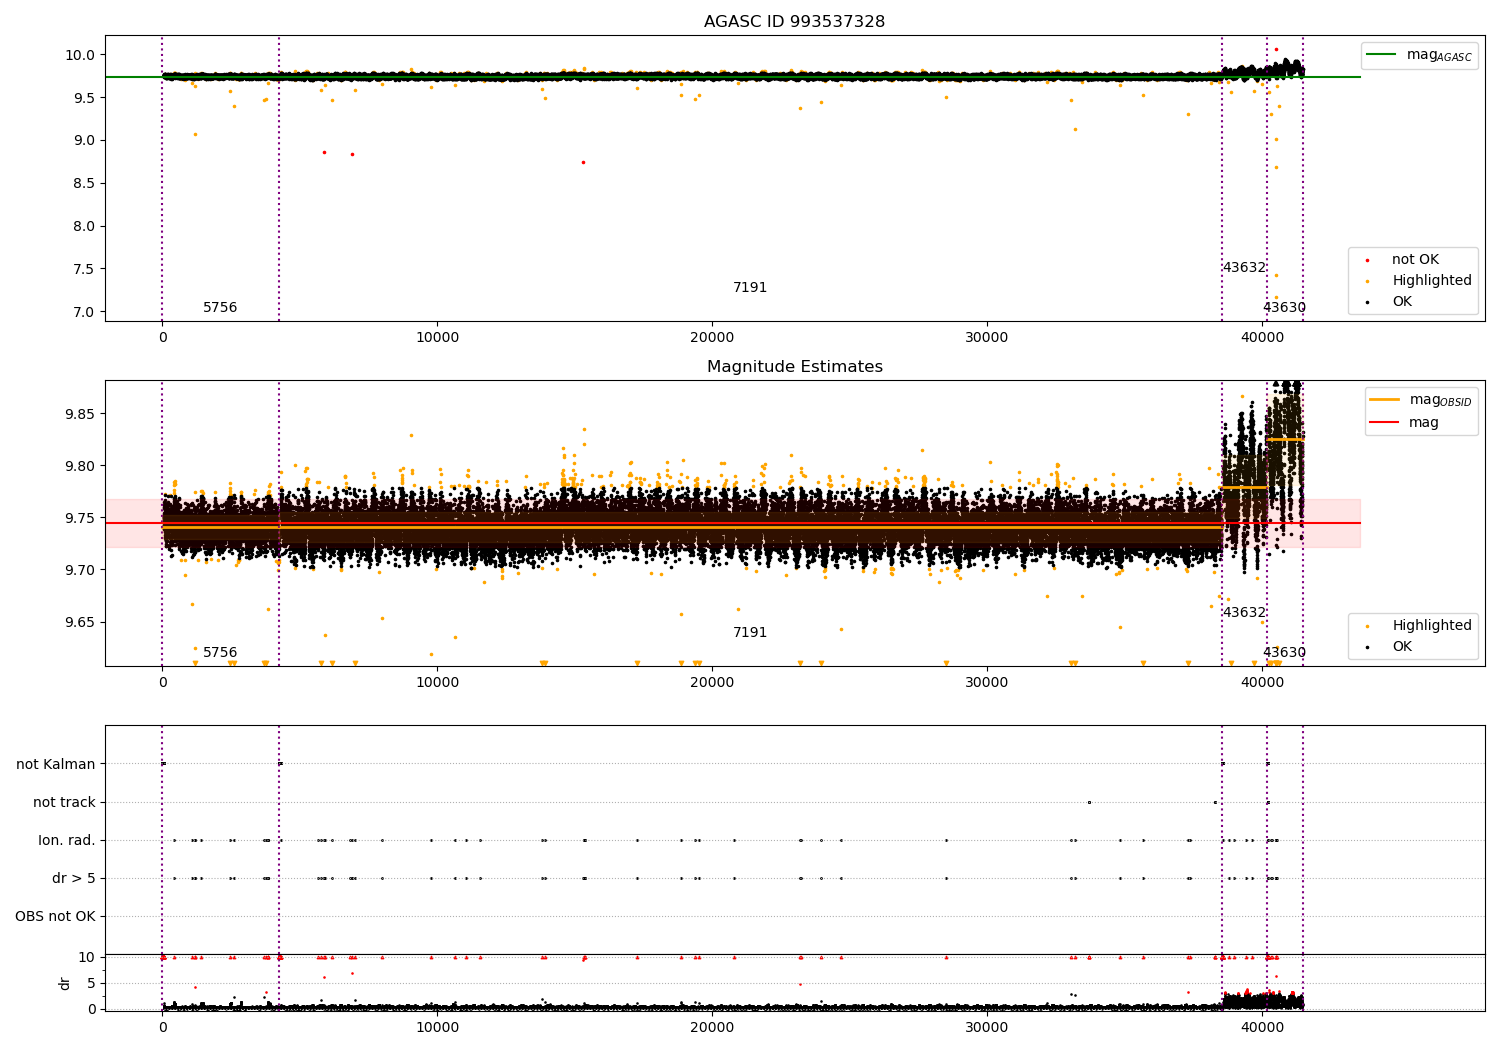
Task: Click the "43630" annotation in the top plot
Action: click(1284, 307)
